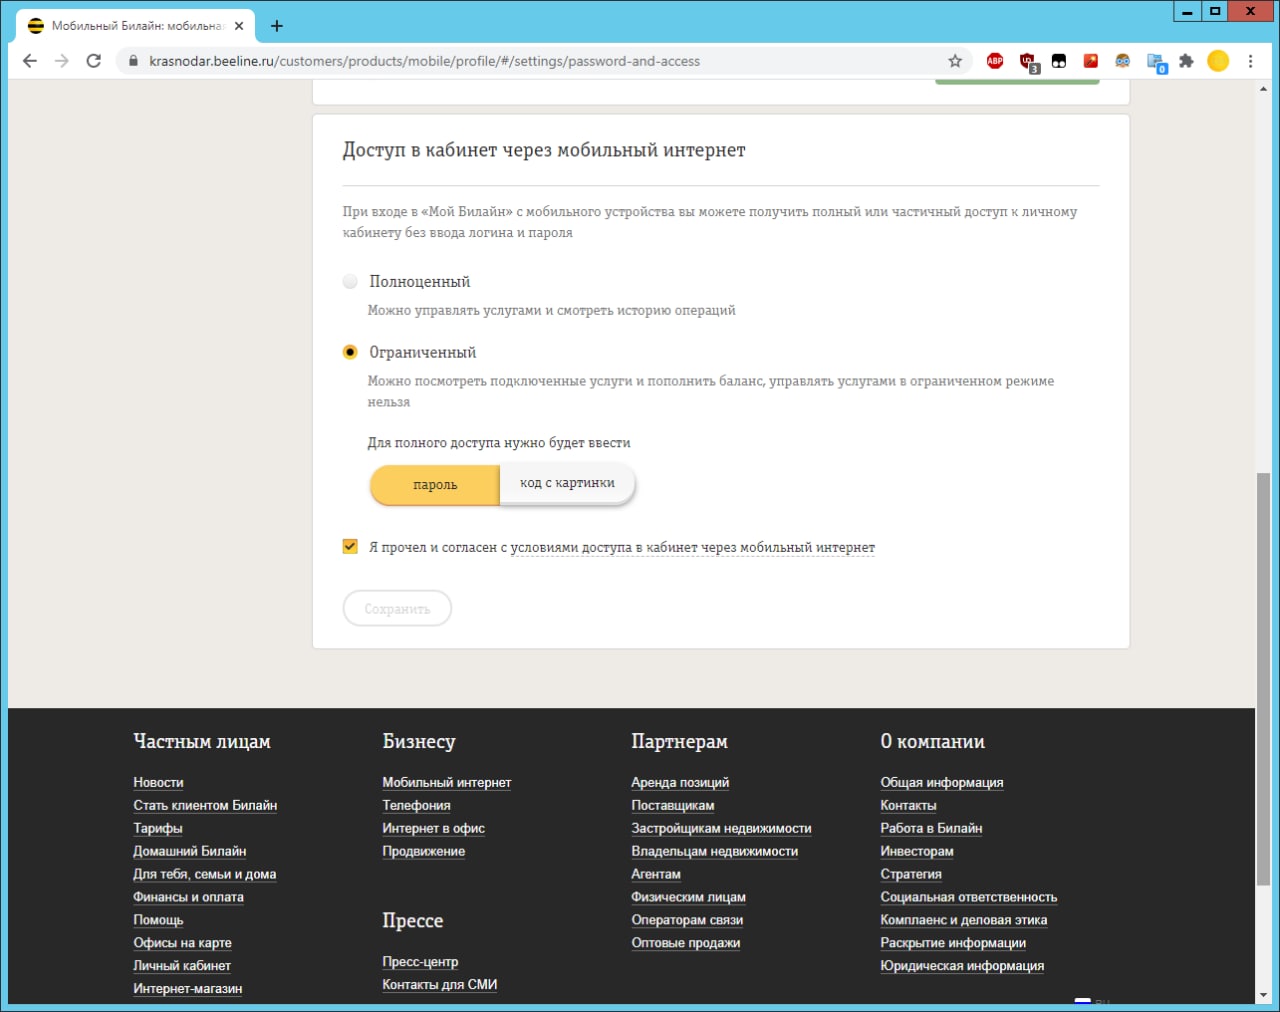Image resolution: width=1280 pixels, height=1012 pixels.
Task: Open Для тебя, семьи и дома
Action: [x=205, y=874]
